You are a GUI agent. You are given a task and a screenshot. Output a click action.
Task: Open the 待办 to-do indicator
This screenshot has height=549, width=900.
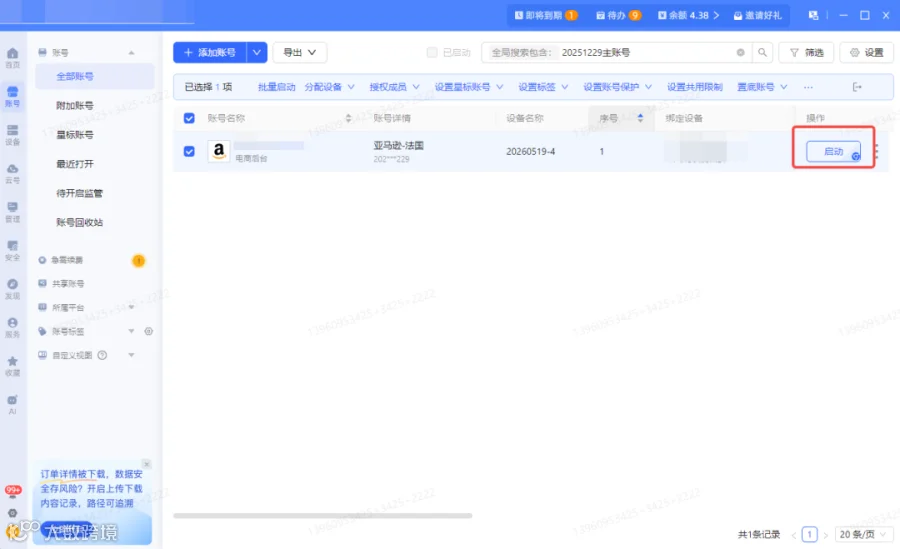pos(618,16)
